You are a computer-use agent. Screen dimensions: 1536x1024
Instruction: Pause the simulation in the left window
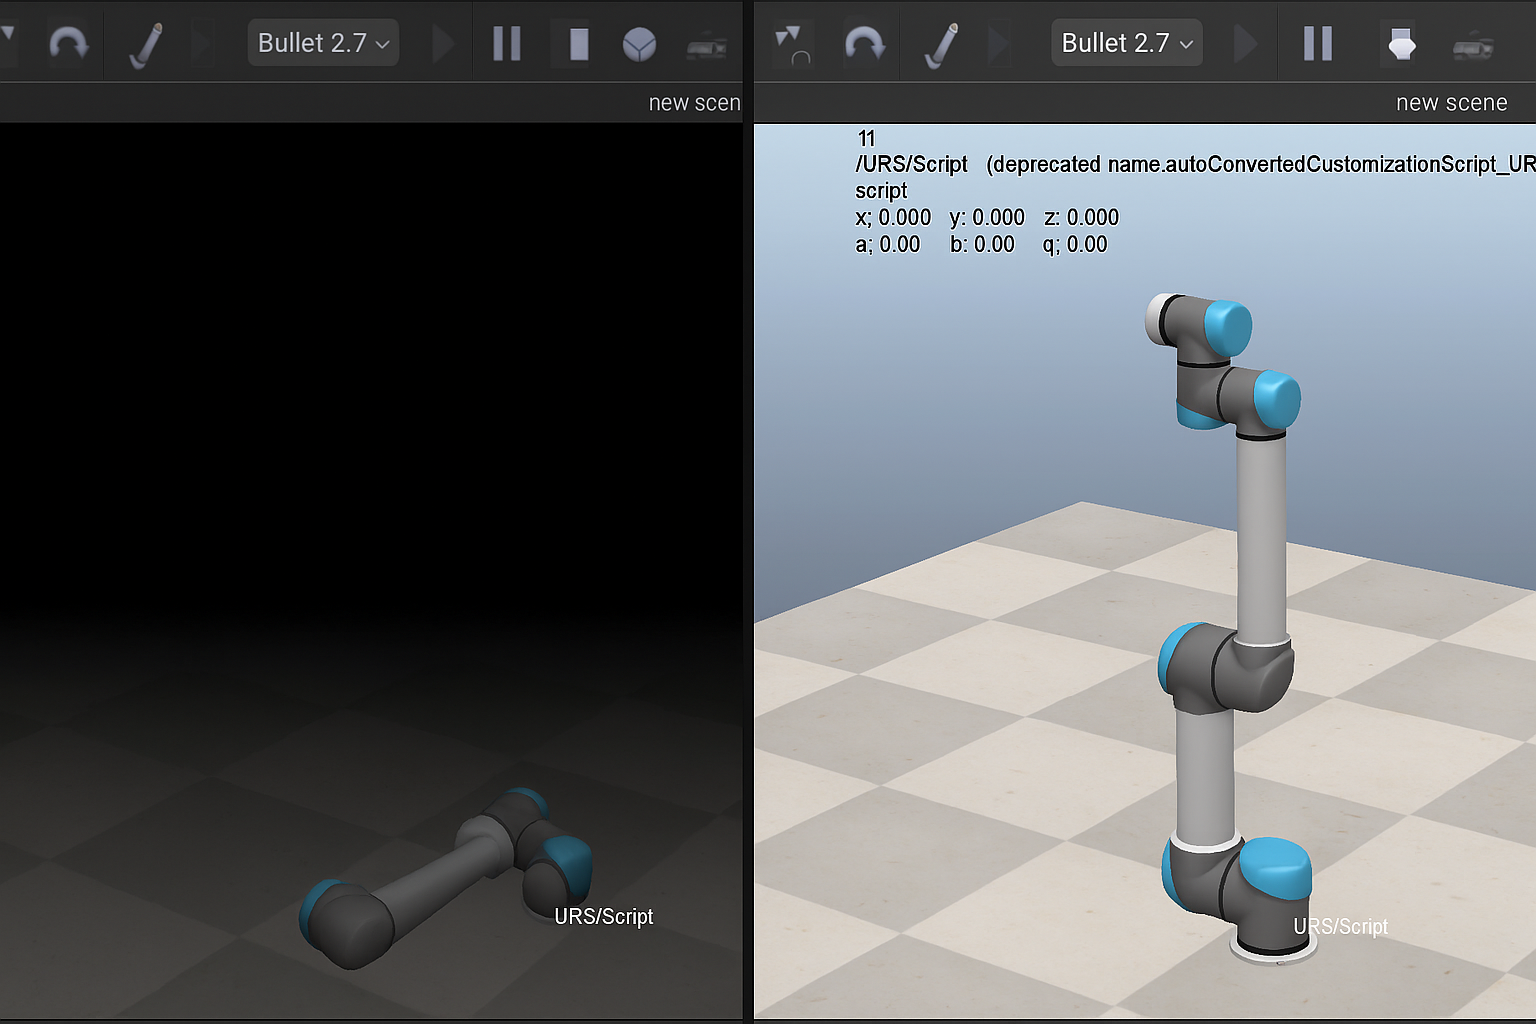(507, 44)
